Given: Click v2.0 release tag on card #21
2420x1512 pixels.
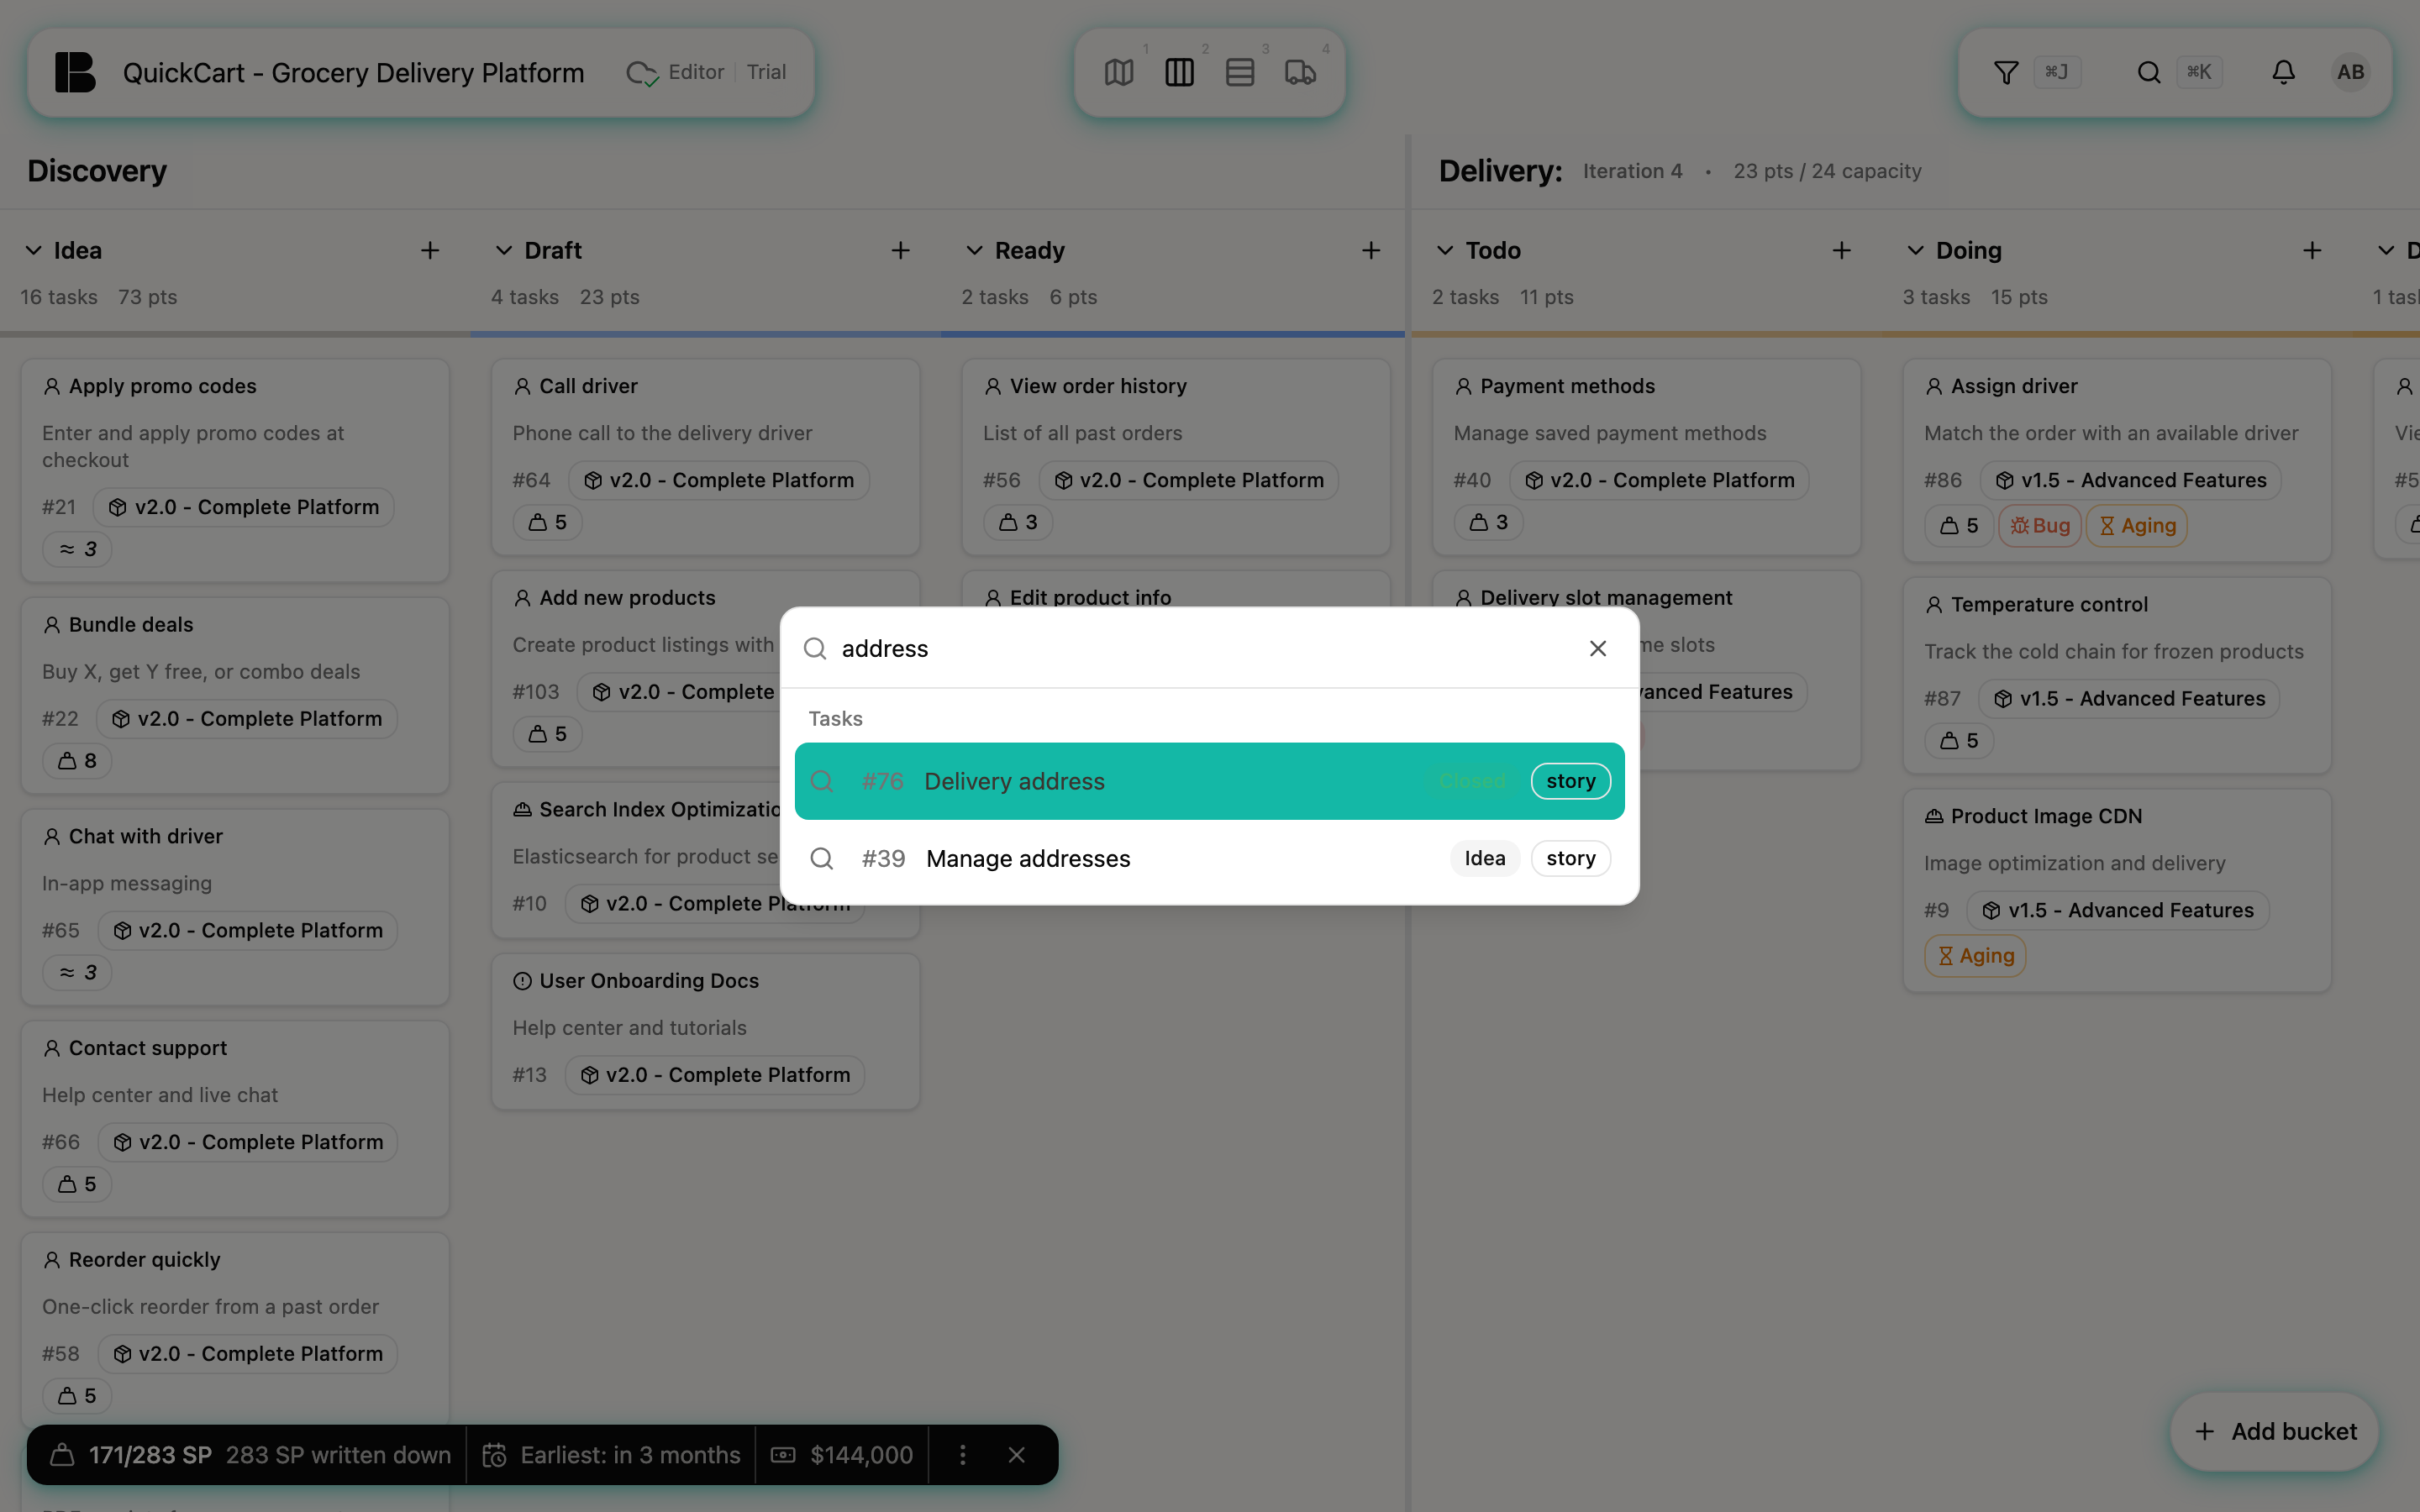Looking at the screenshot, I should [x=244, y=507].
